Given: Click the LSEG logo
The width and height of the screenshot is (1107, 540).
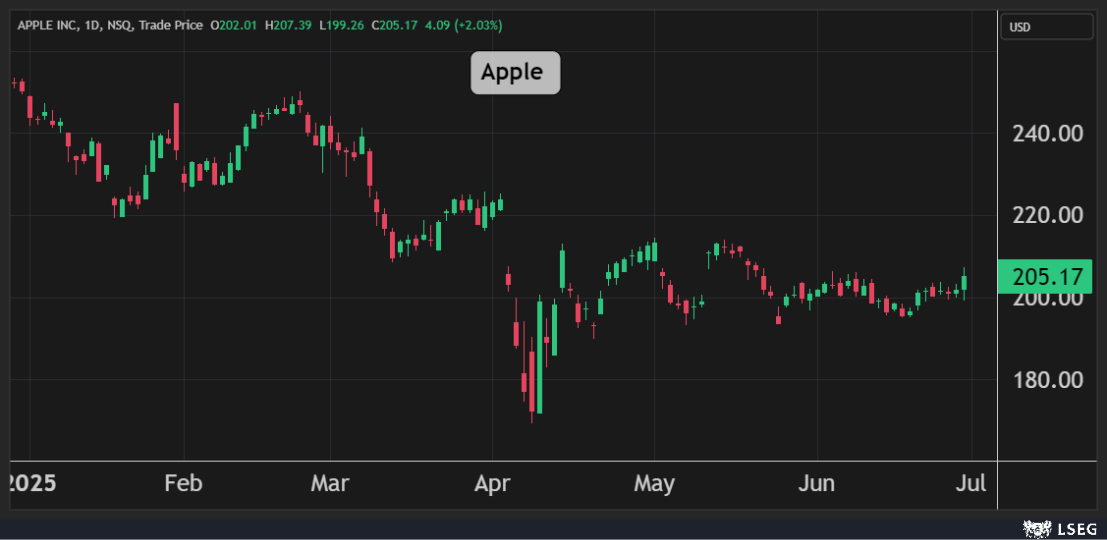Looking at the screenshot, I should pyautogui.click(x=1059, y=528).
